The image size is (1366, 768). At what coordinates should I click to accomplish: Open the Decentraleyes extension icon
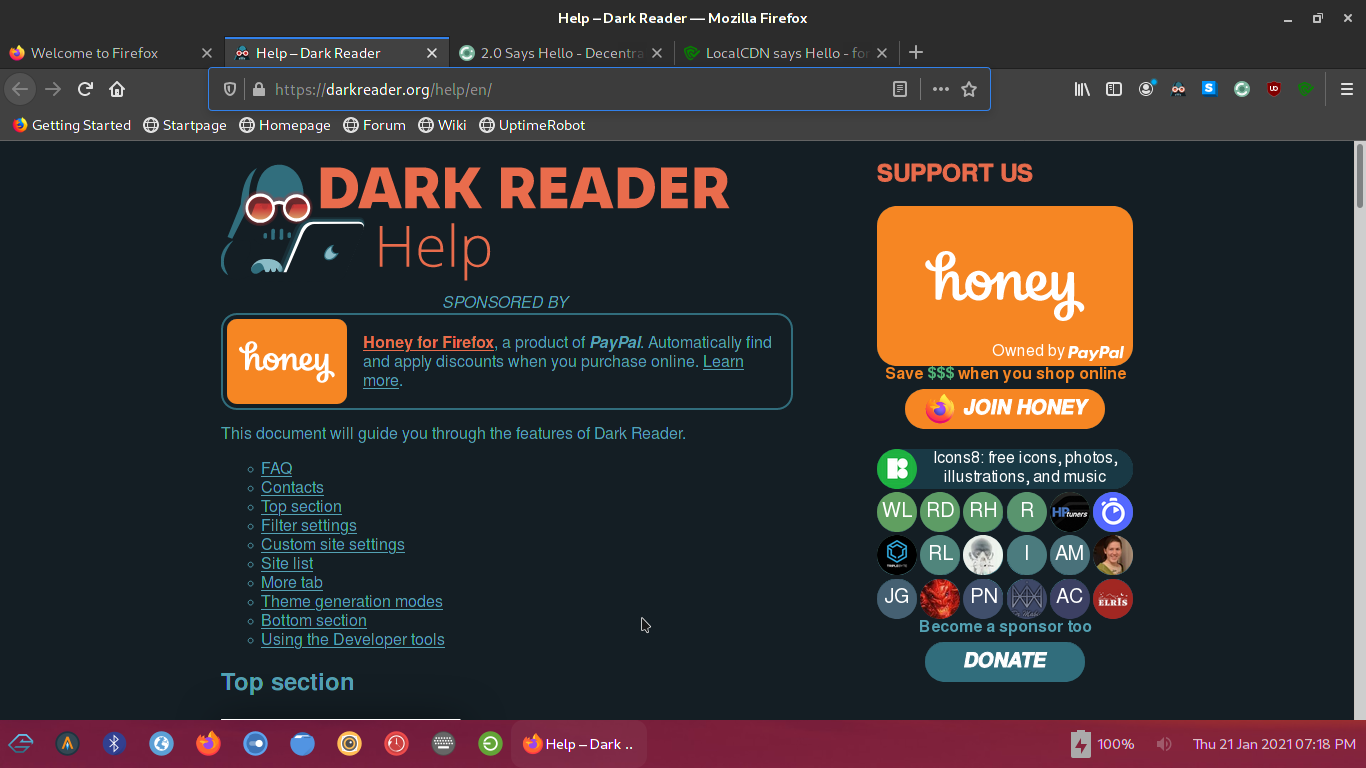pyautogui.click(x=1241, y=89)
